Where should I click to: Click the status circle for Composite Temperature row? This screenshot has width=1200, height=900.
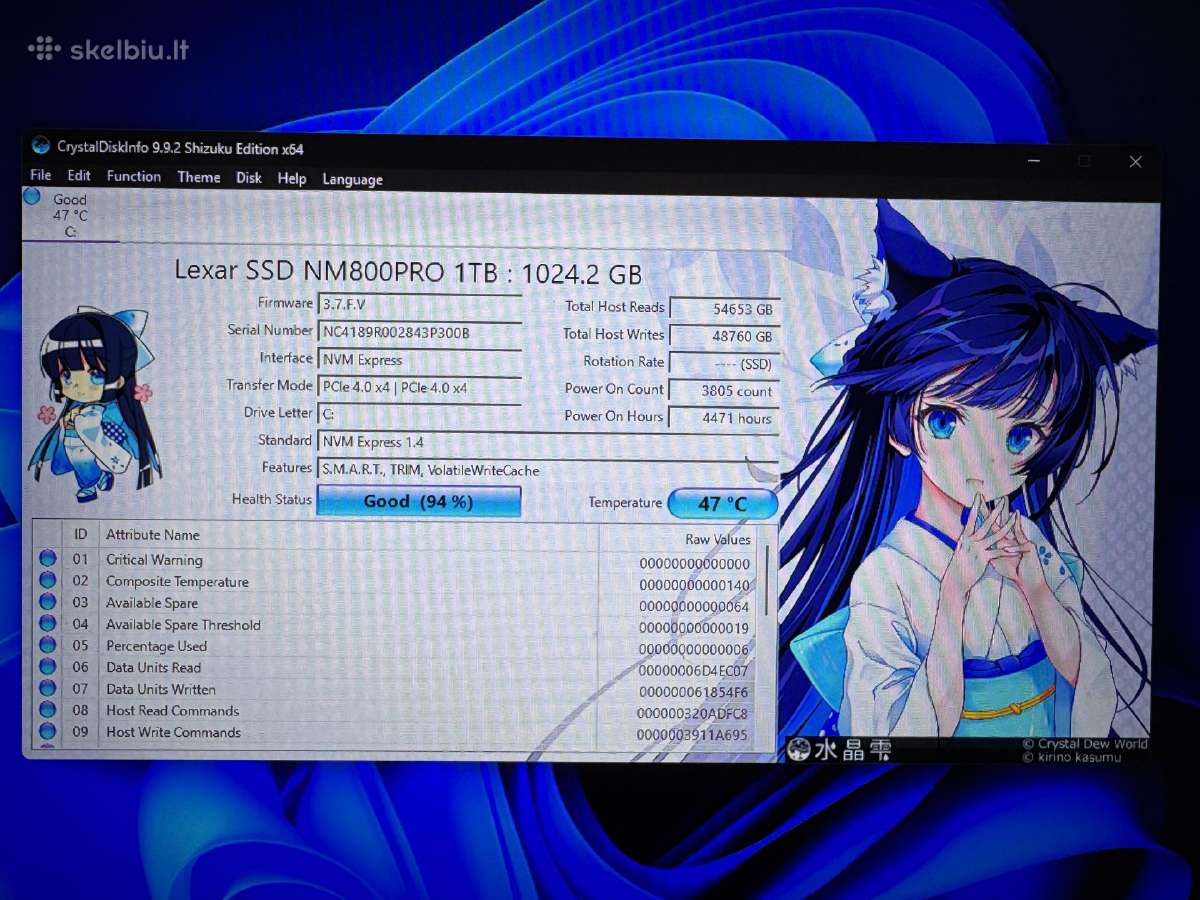[47, 580]
